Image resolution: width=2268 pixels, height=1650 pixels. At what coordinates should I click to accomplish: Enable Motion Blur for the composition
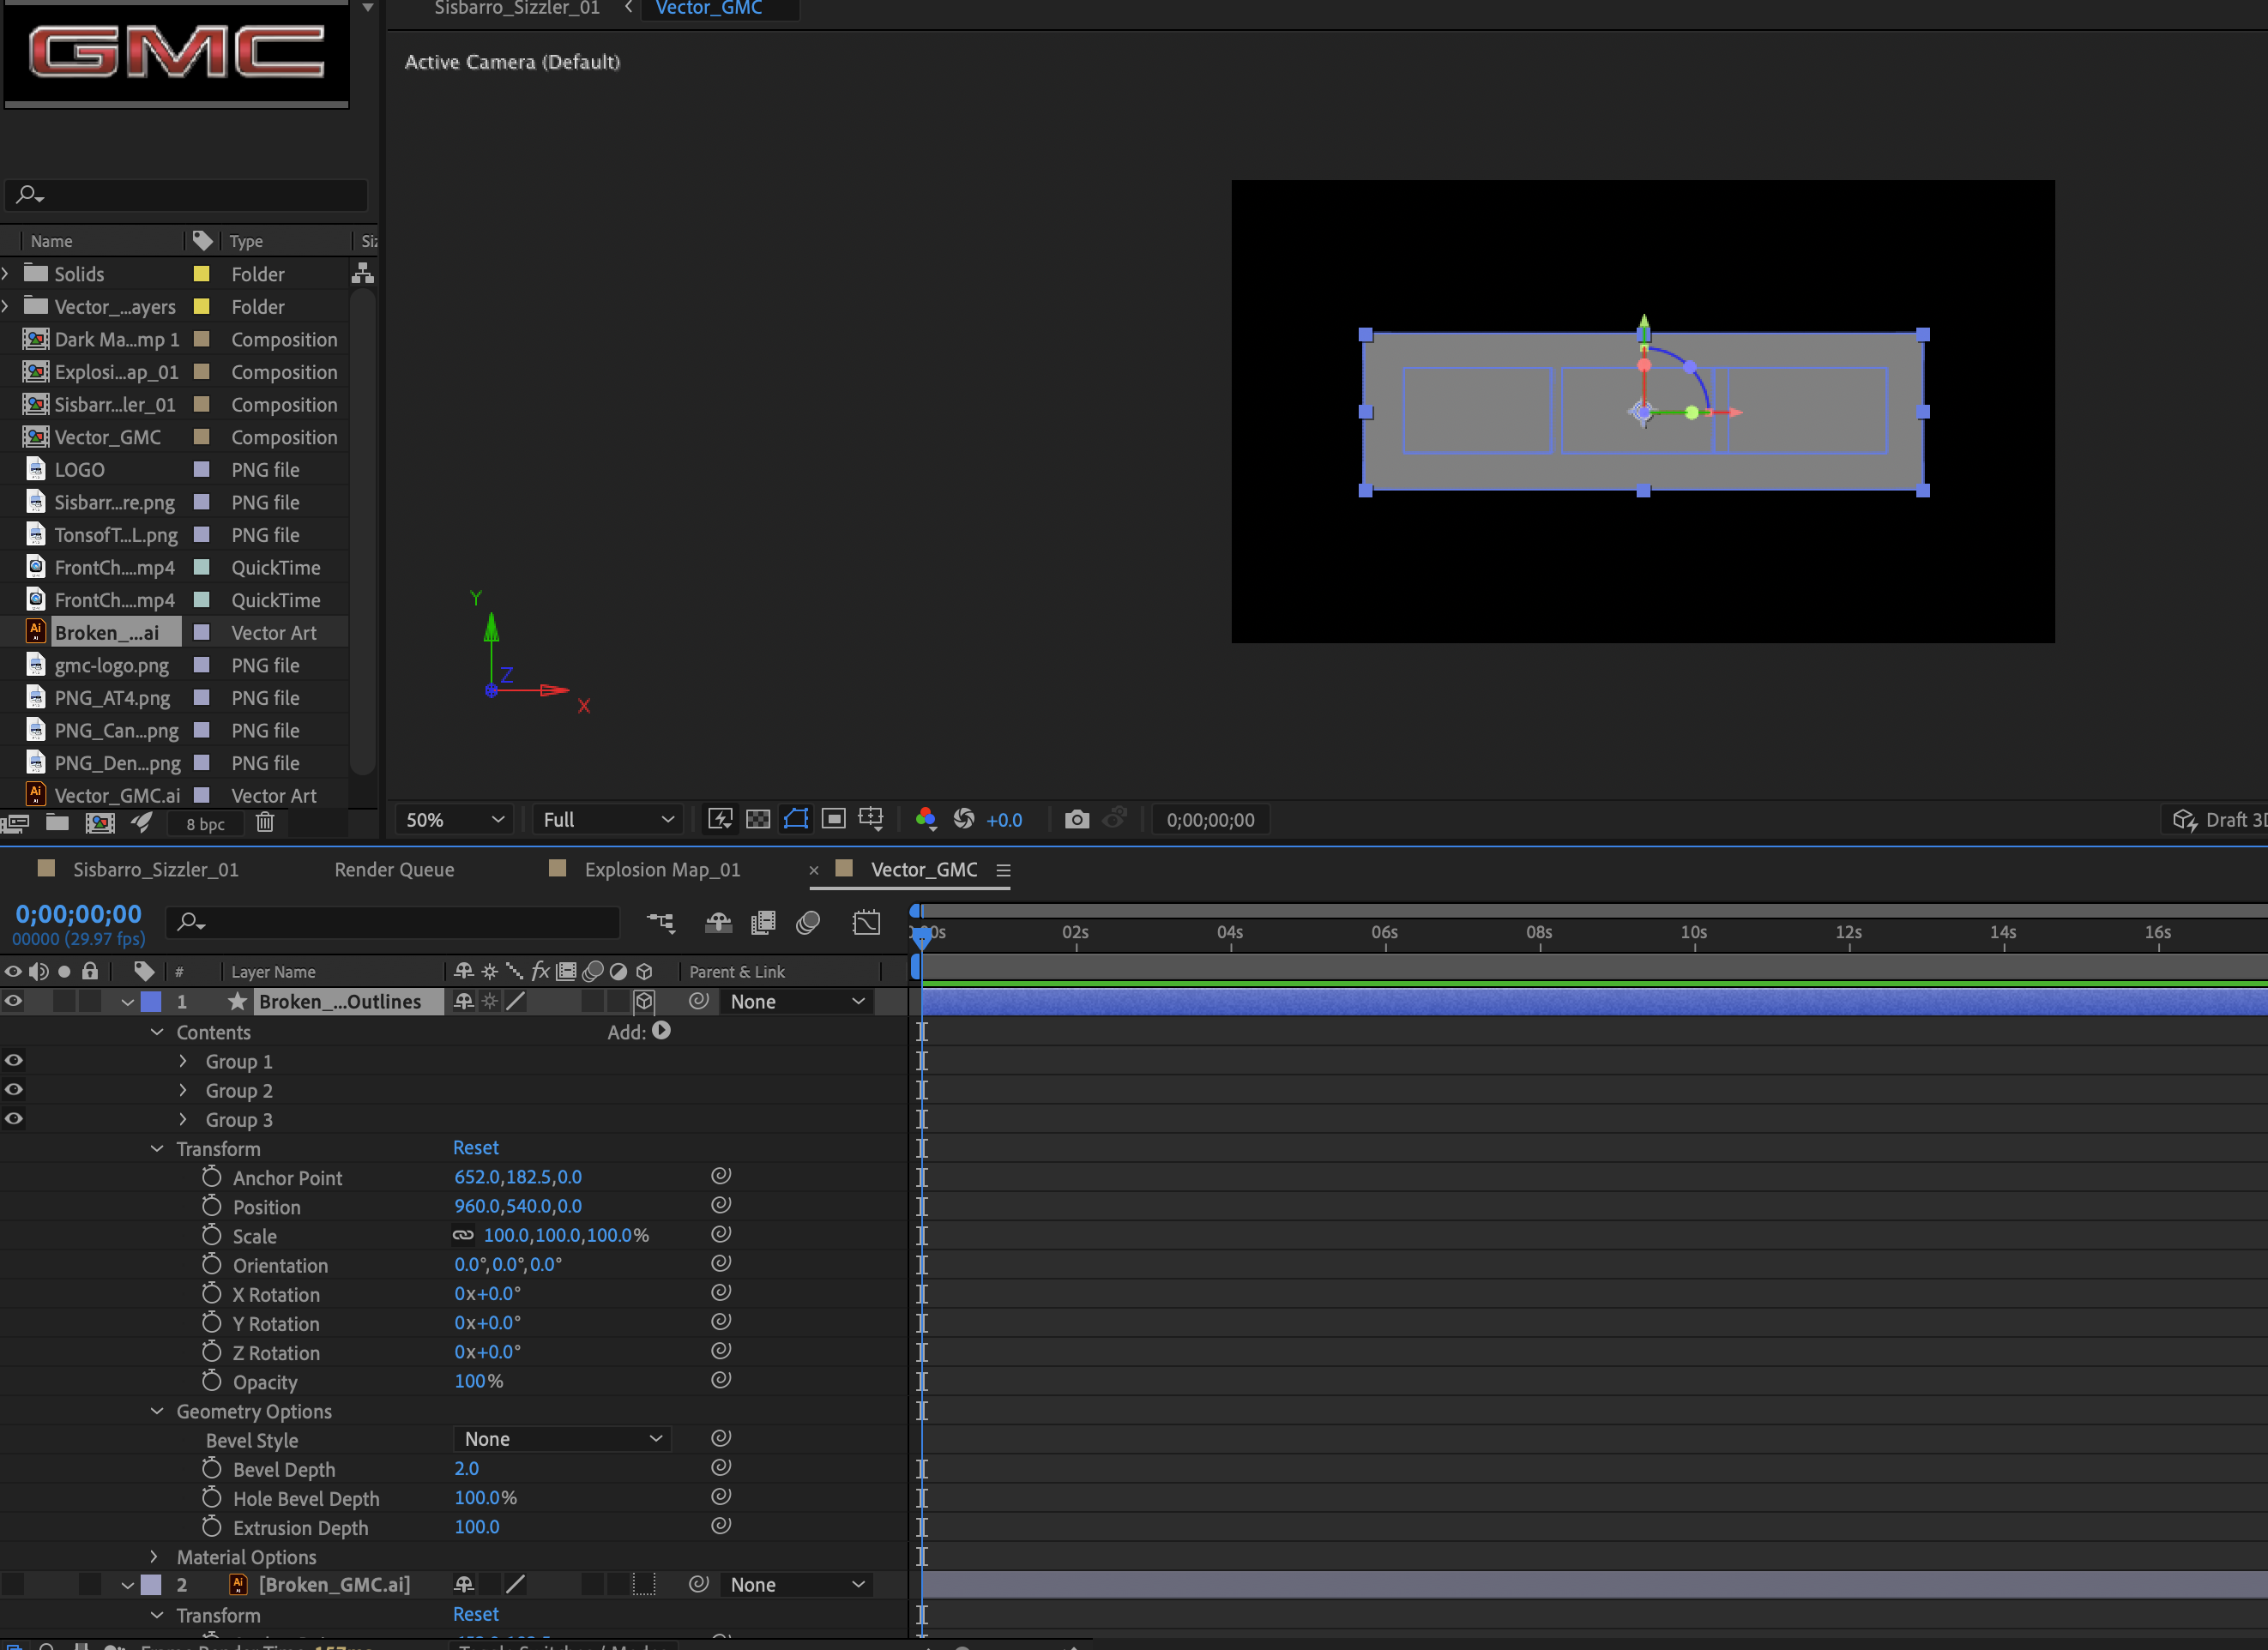pyautogui.click(x=808, y=922)
